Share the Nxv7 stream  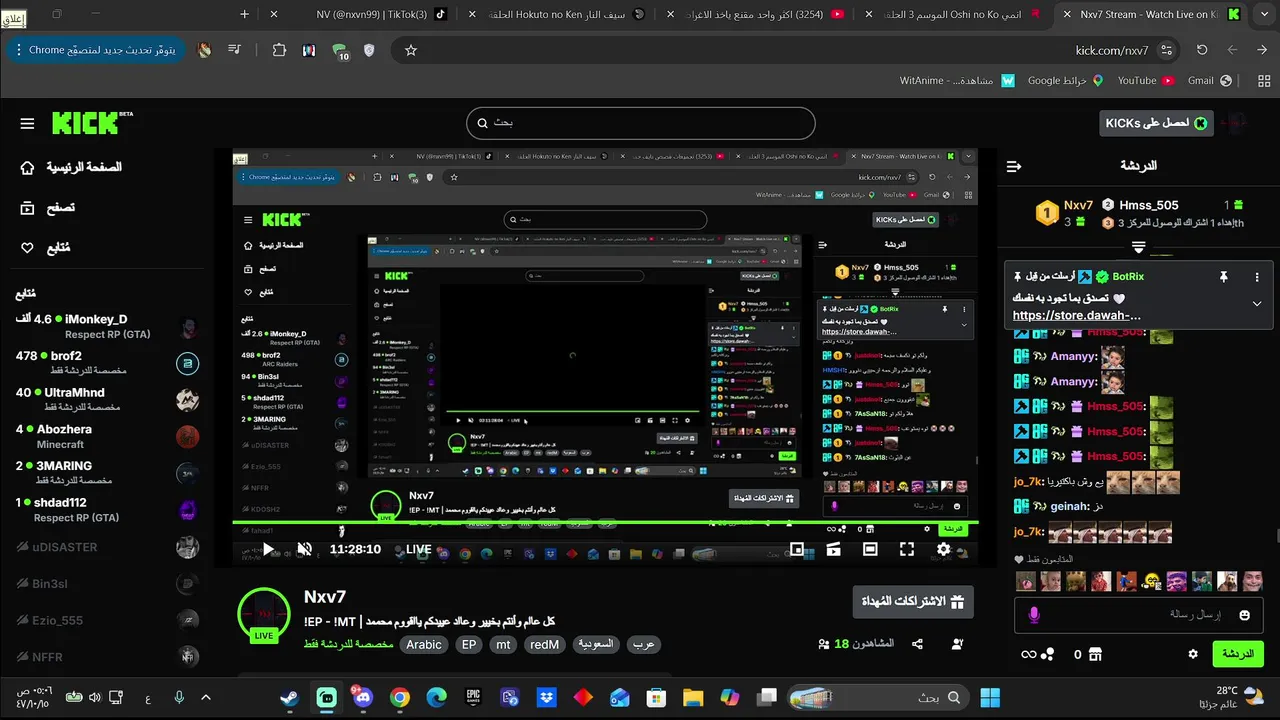click(x=917, y=644)
